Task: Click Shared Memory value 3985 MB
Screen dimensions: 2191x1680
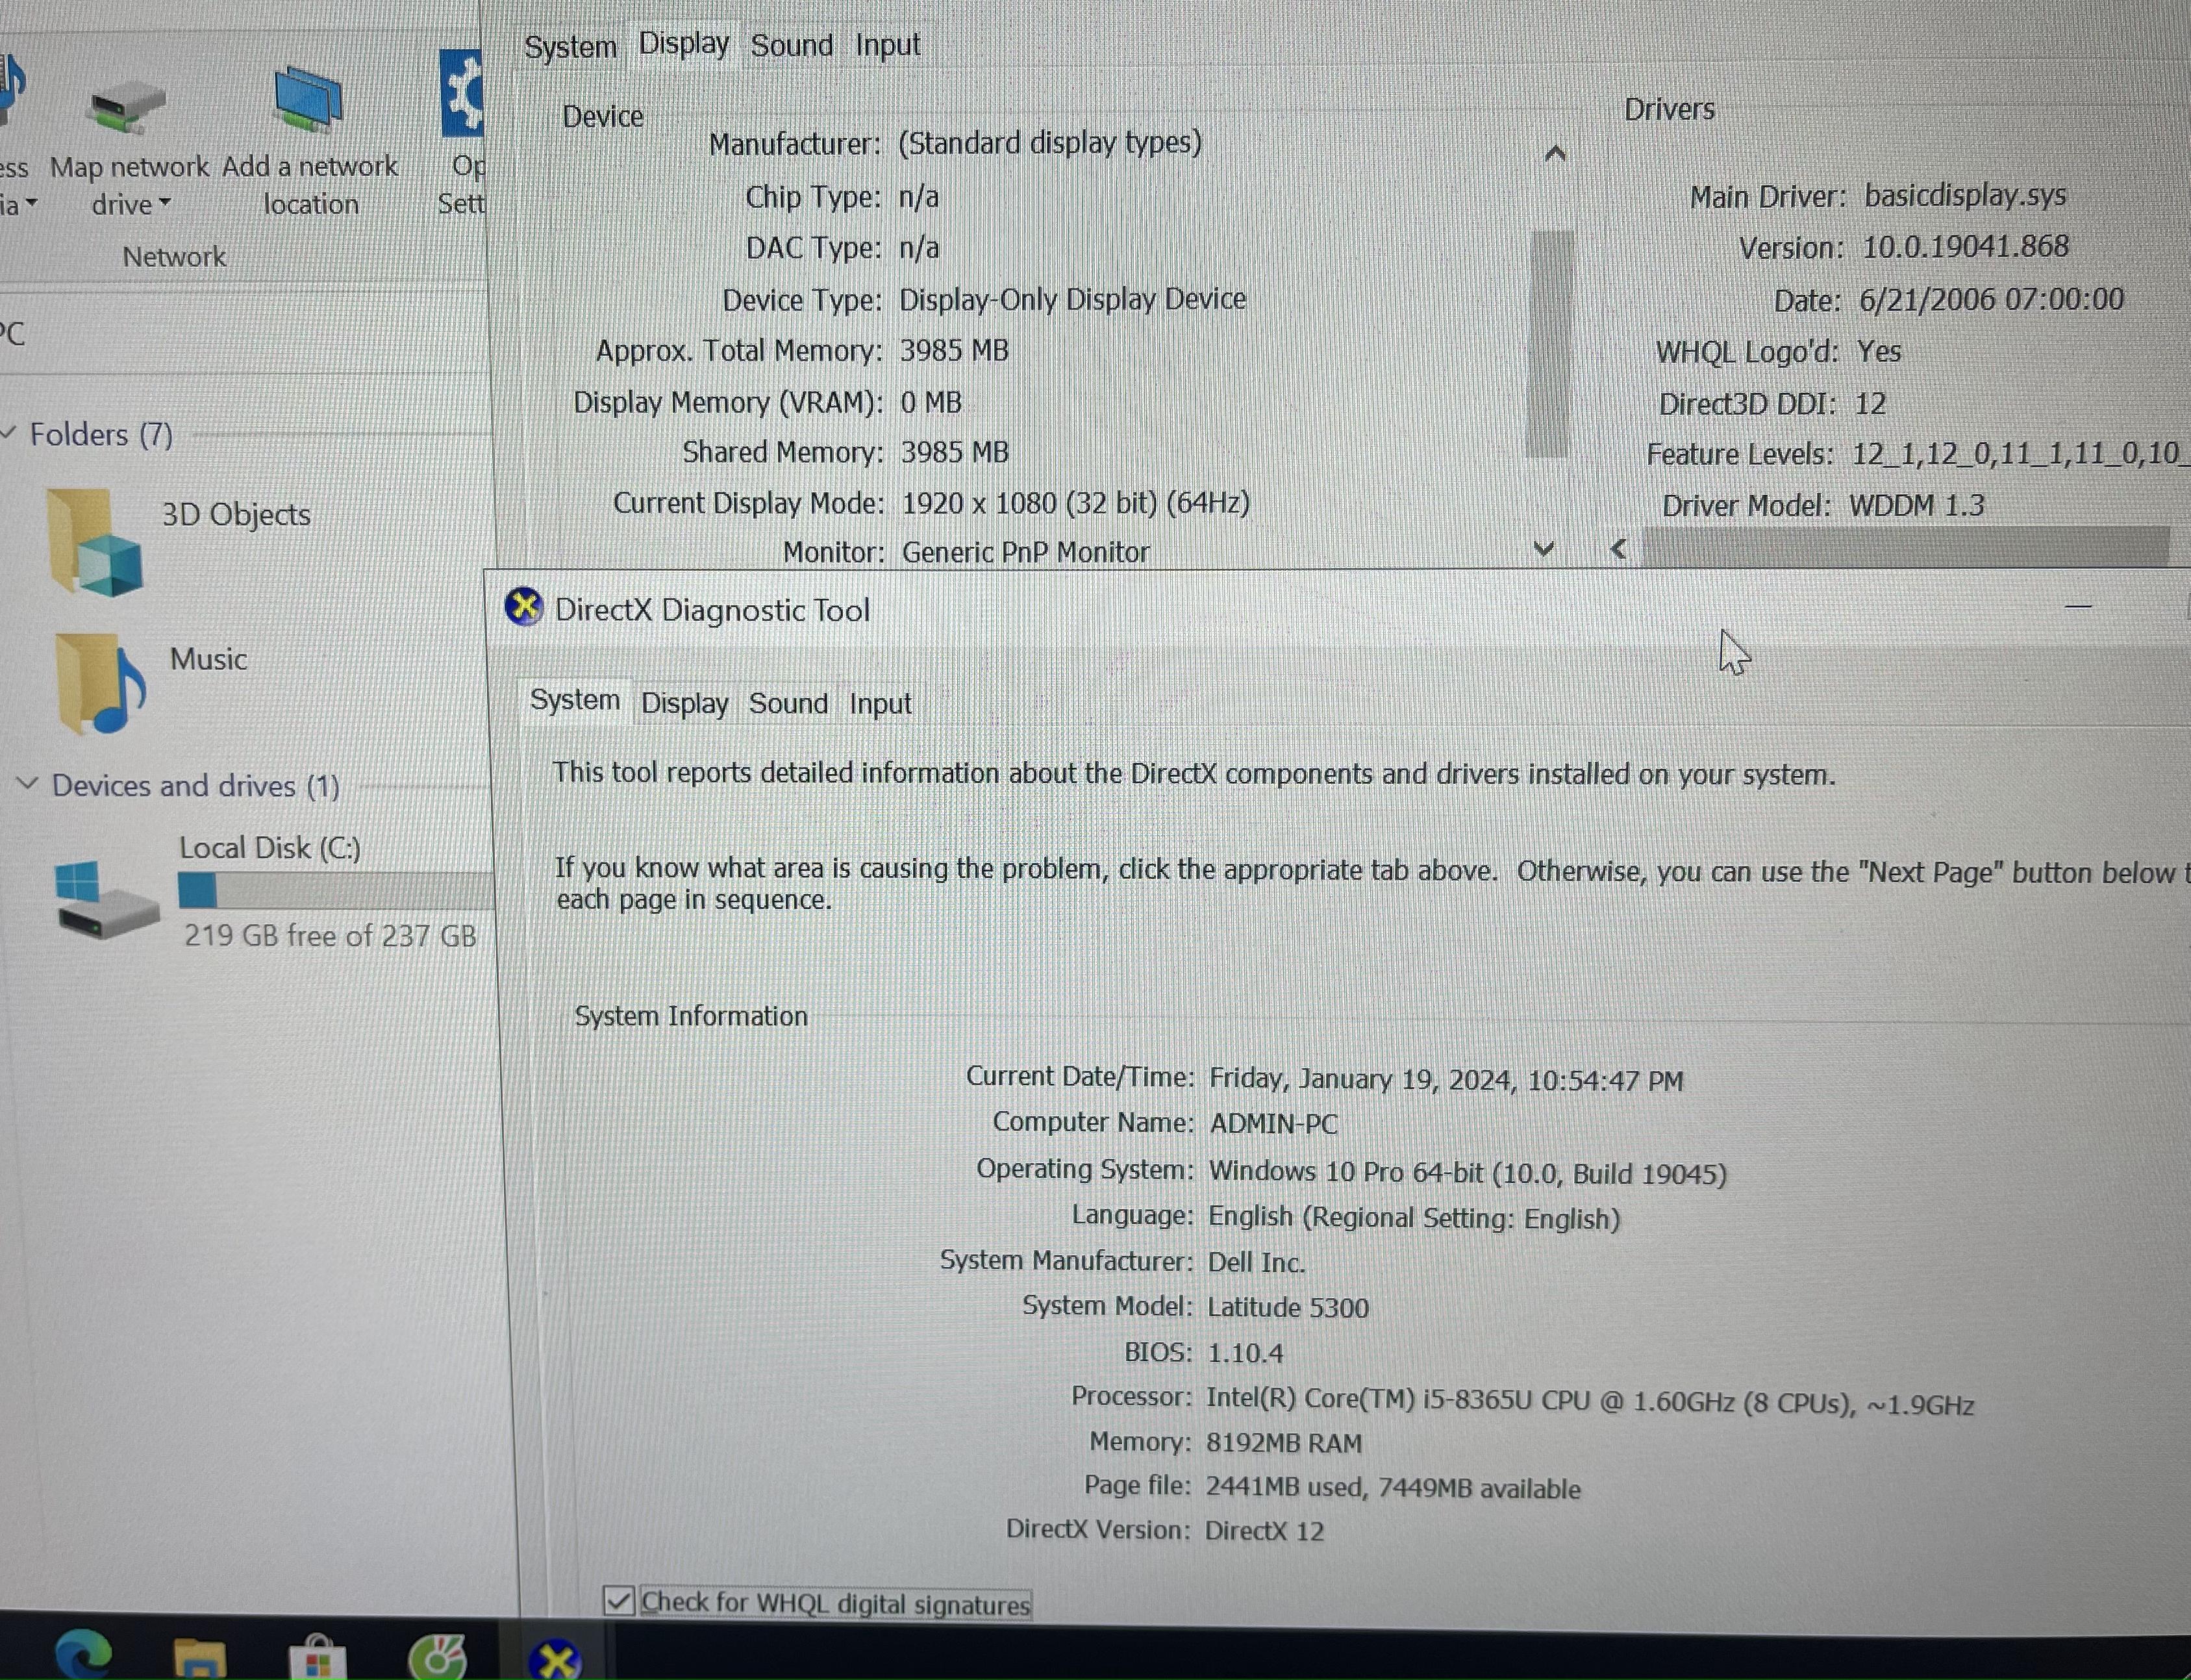Action: tap(955, 452)
